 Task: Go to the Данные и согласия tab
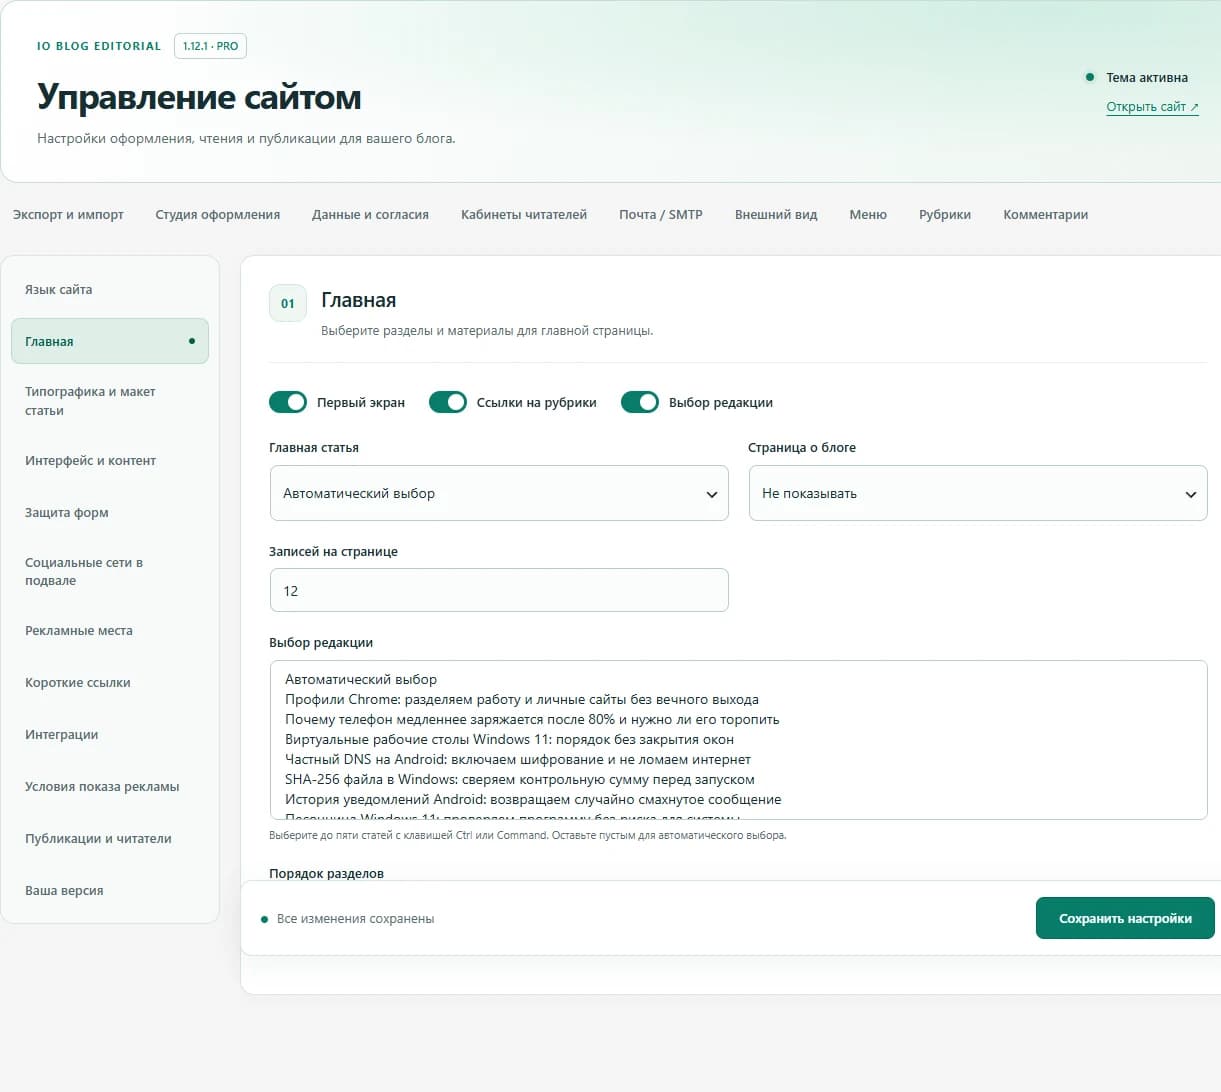tap(370, 214)
